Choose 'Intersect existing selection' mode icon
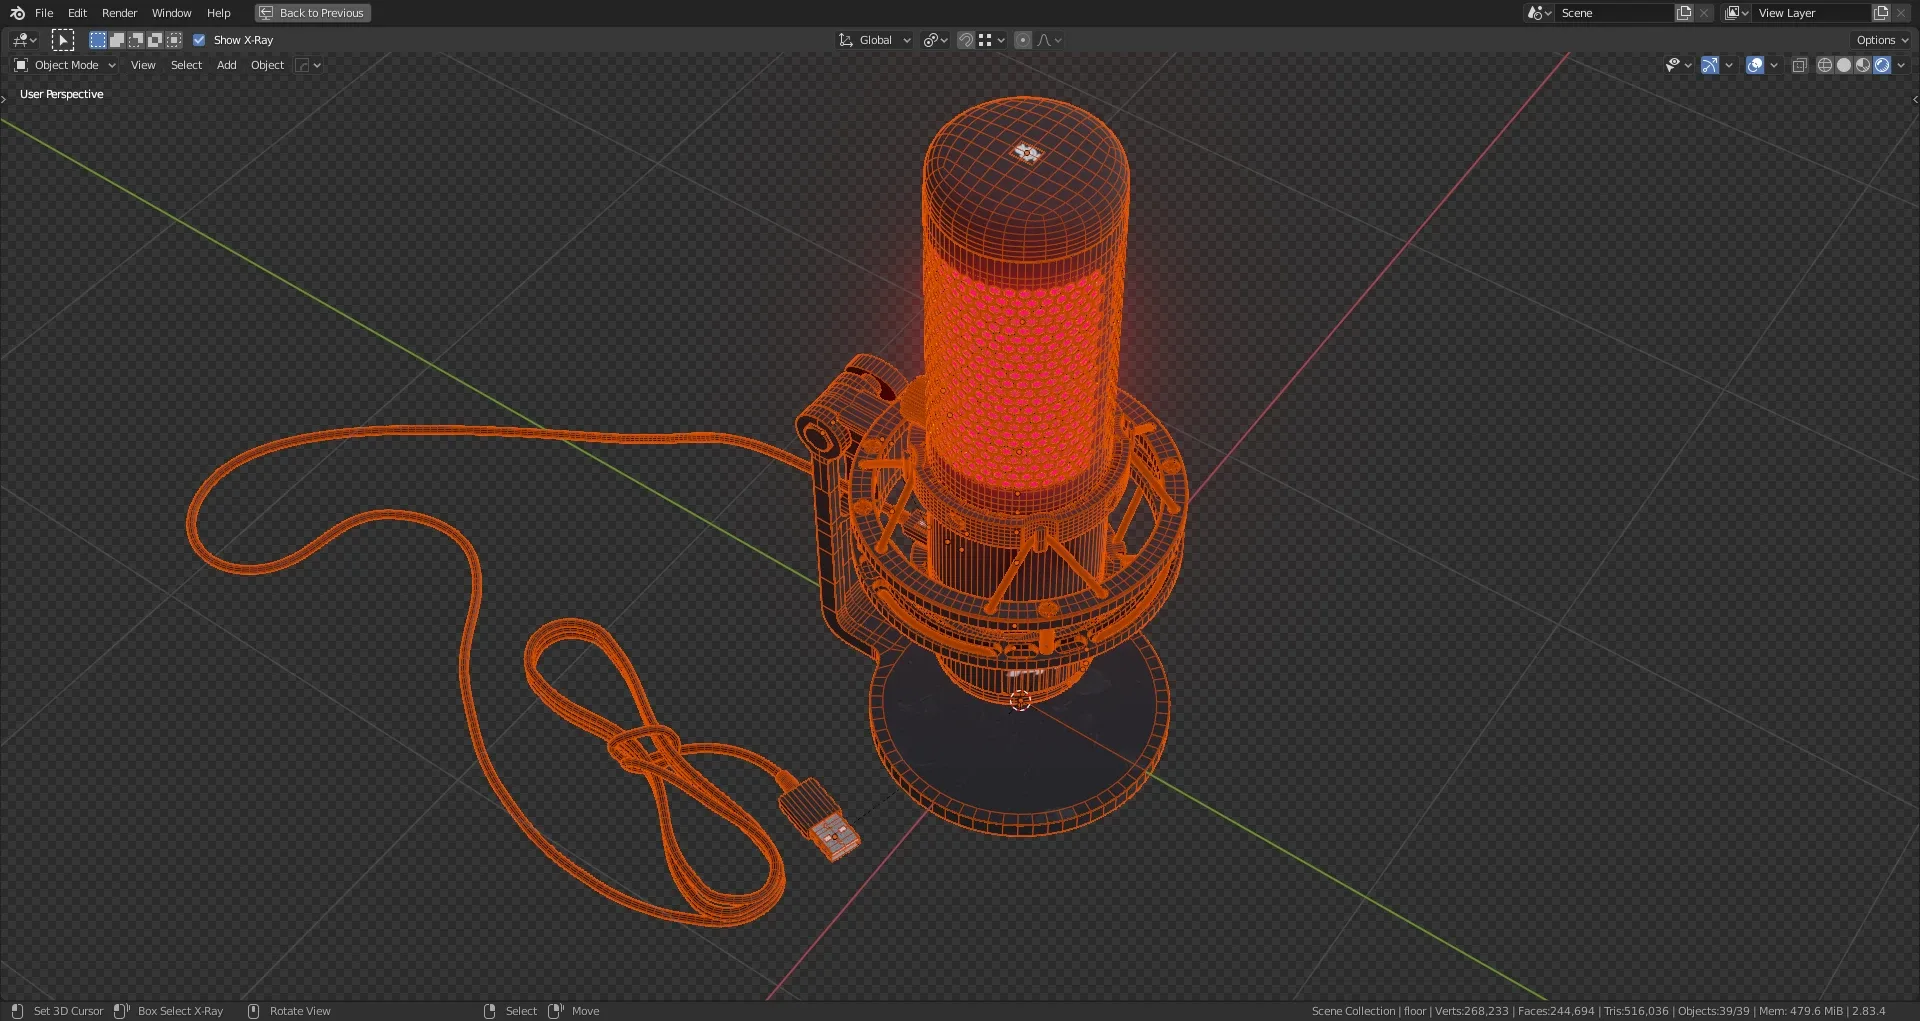The height and width of the screenshot is (1021, 1920). click(174, 40)
